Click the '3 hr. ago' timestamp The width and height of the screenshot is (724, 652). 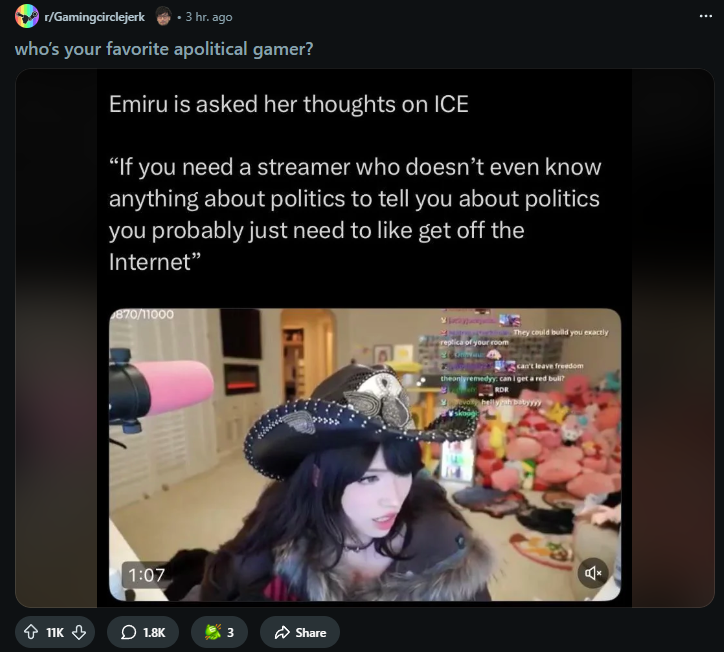[209, 17]
